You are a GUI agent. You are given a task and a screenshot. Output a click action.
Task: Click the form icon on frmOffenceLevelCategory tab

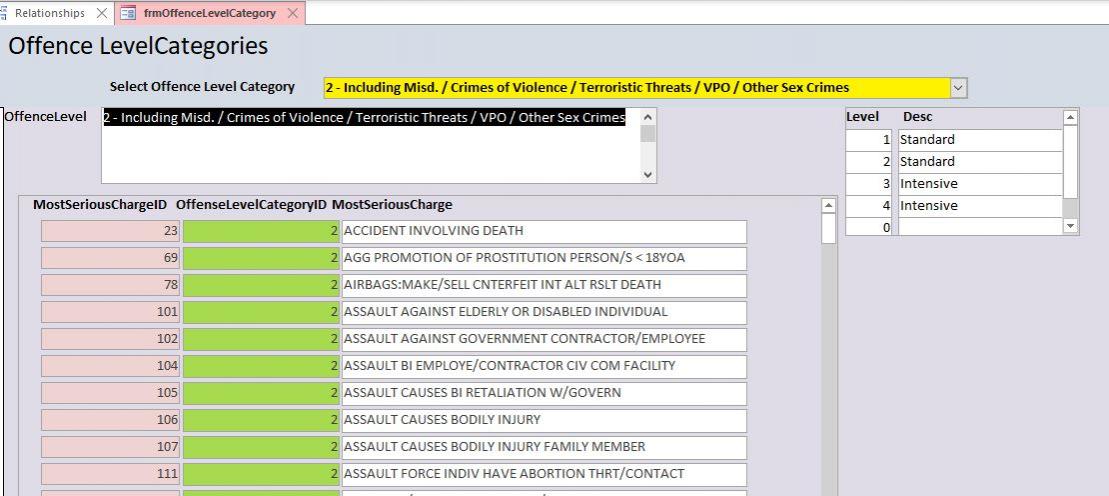click(128, 13)
